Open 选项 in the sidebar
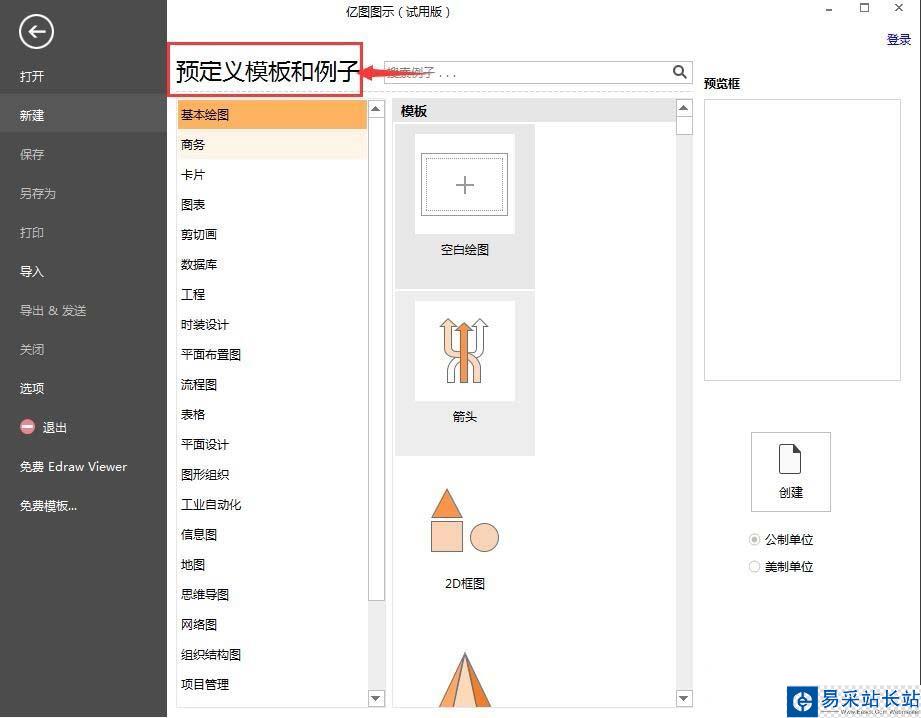The width and height of the screenshot is (921, 718). coord(32,388)
